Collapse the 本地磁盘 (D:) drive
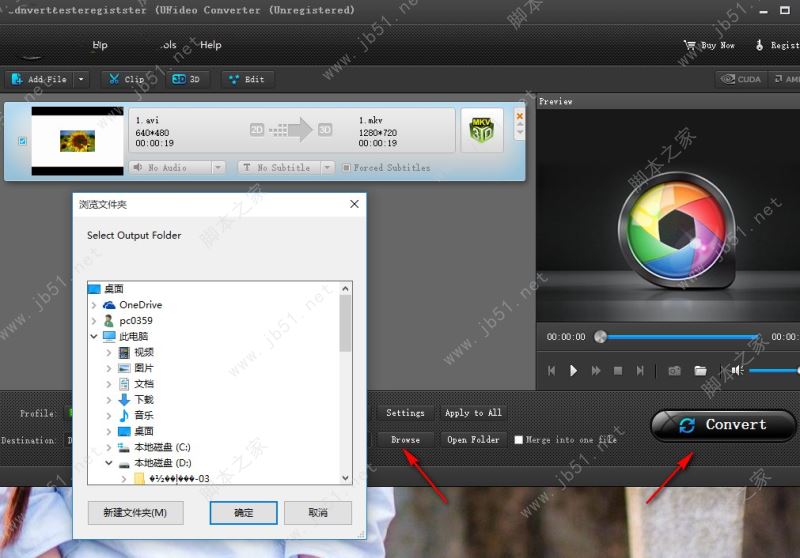 (x=109, y=463)
